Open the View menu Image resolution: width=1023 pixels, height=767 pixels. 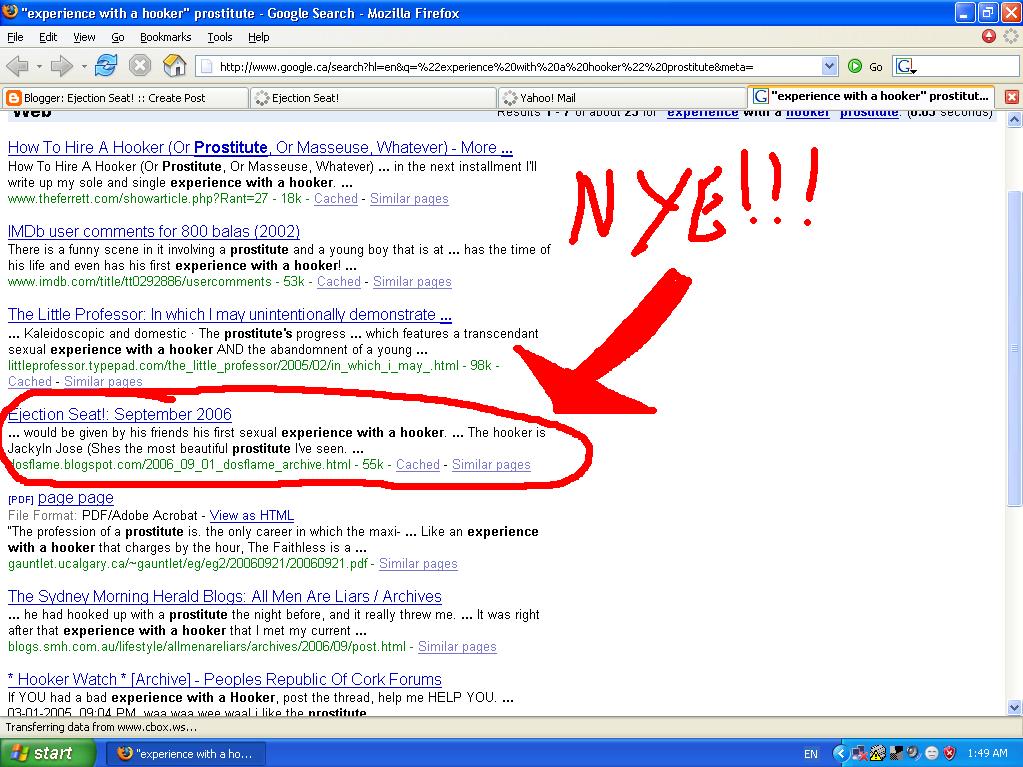click(x=84, y=37)
